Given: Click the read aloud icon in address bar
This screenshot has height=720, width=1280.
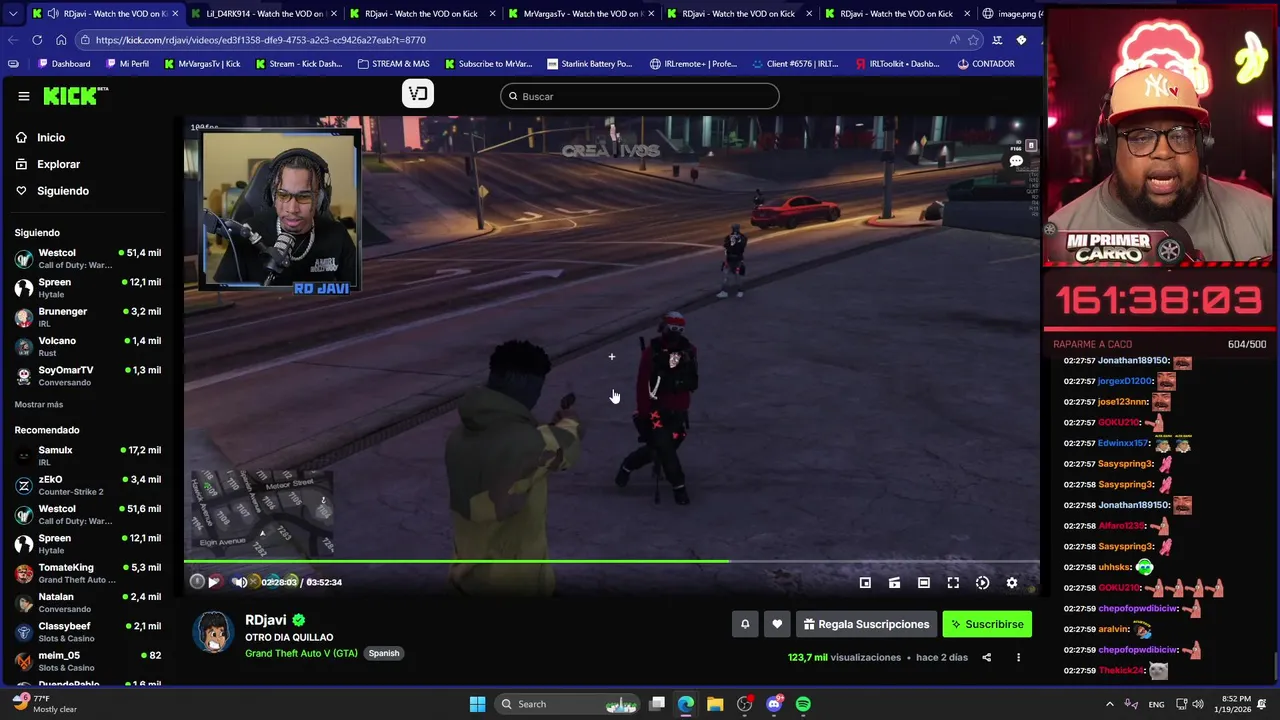Looking at the screenshot, I should tap(954, 40).
